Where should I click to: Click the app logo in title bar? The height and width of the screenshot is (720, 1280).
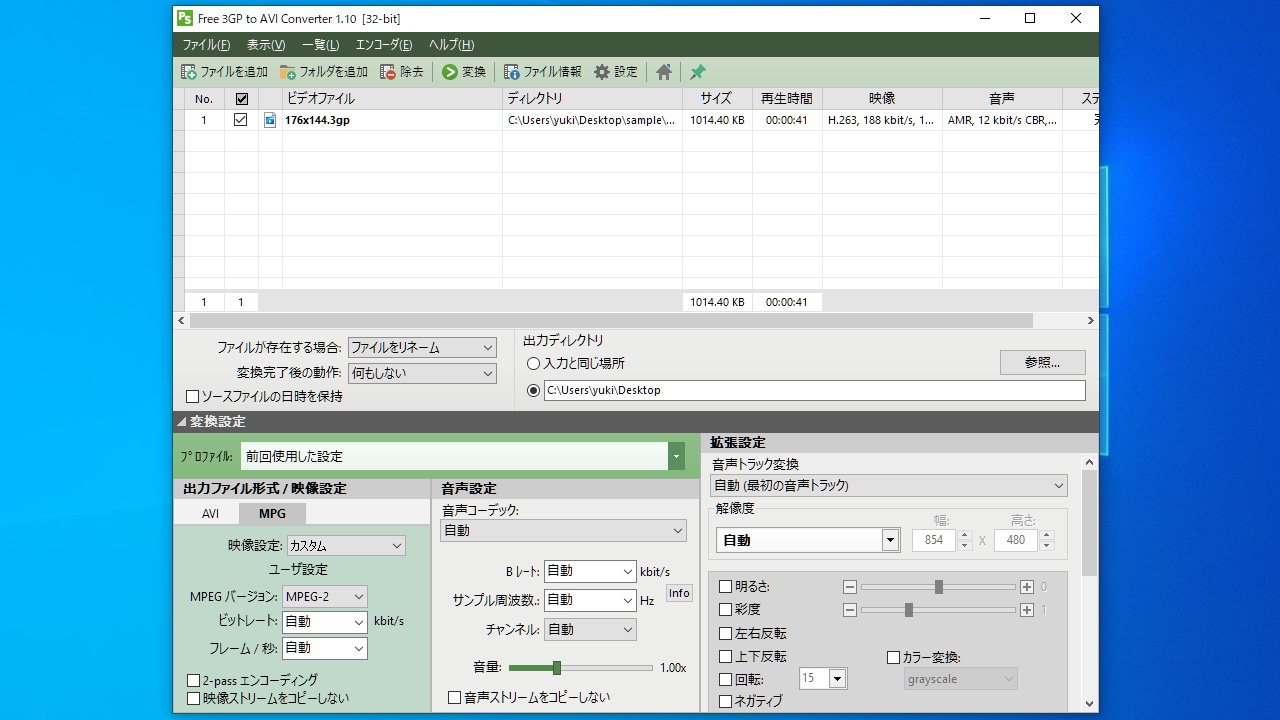[x=184, y=18]
